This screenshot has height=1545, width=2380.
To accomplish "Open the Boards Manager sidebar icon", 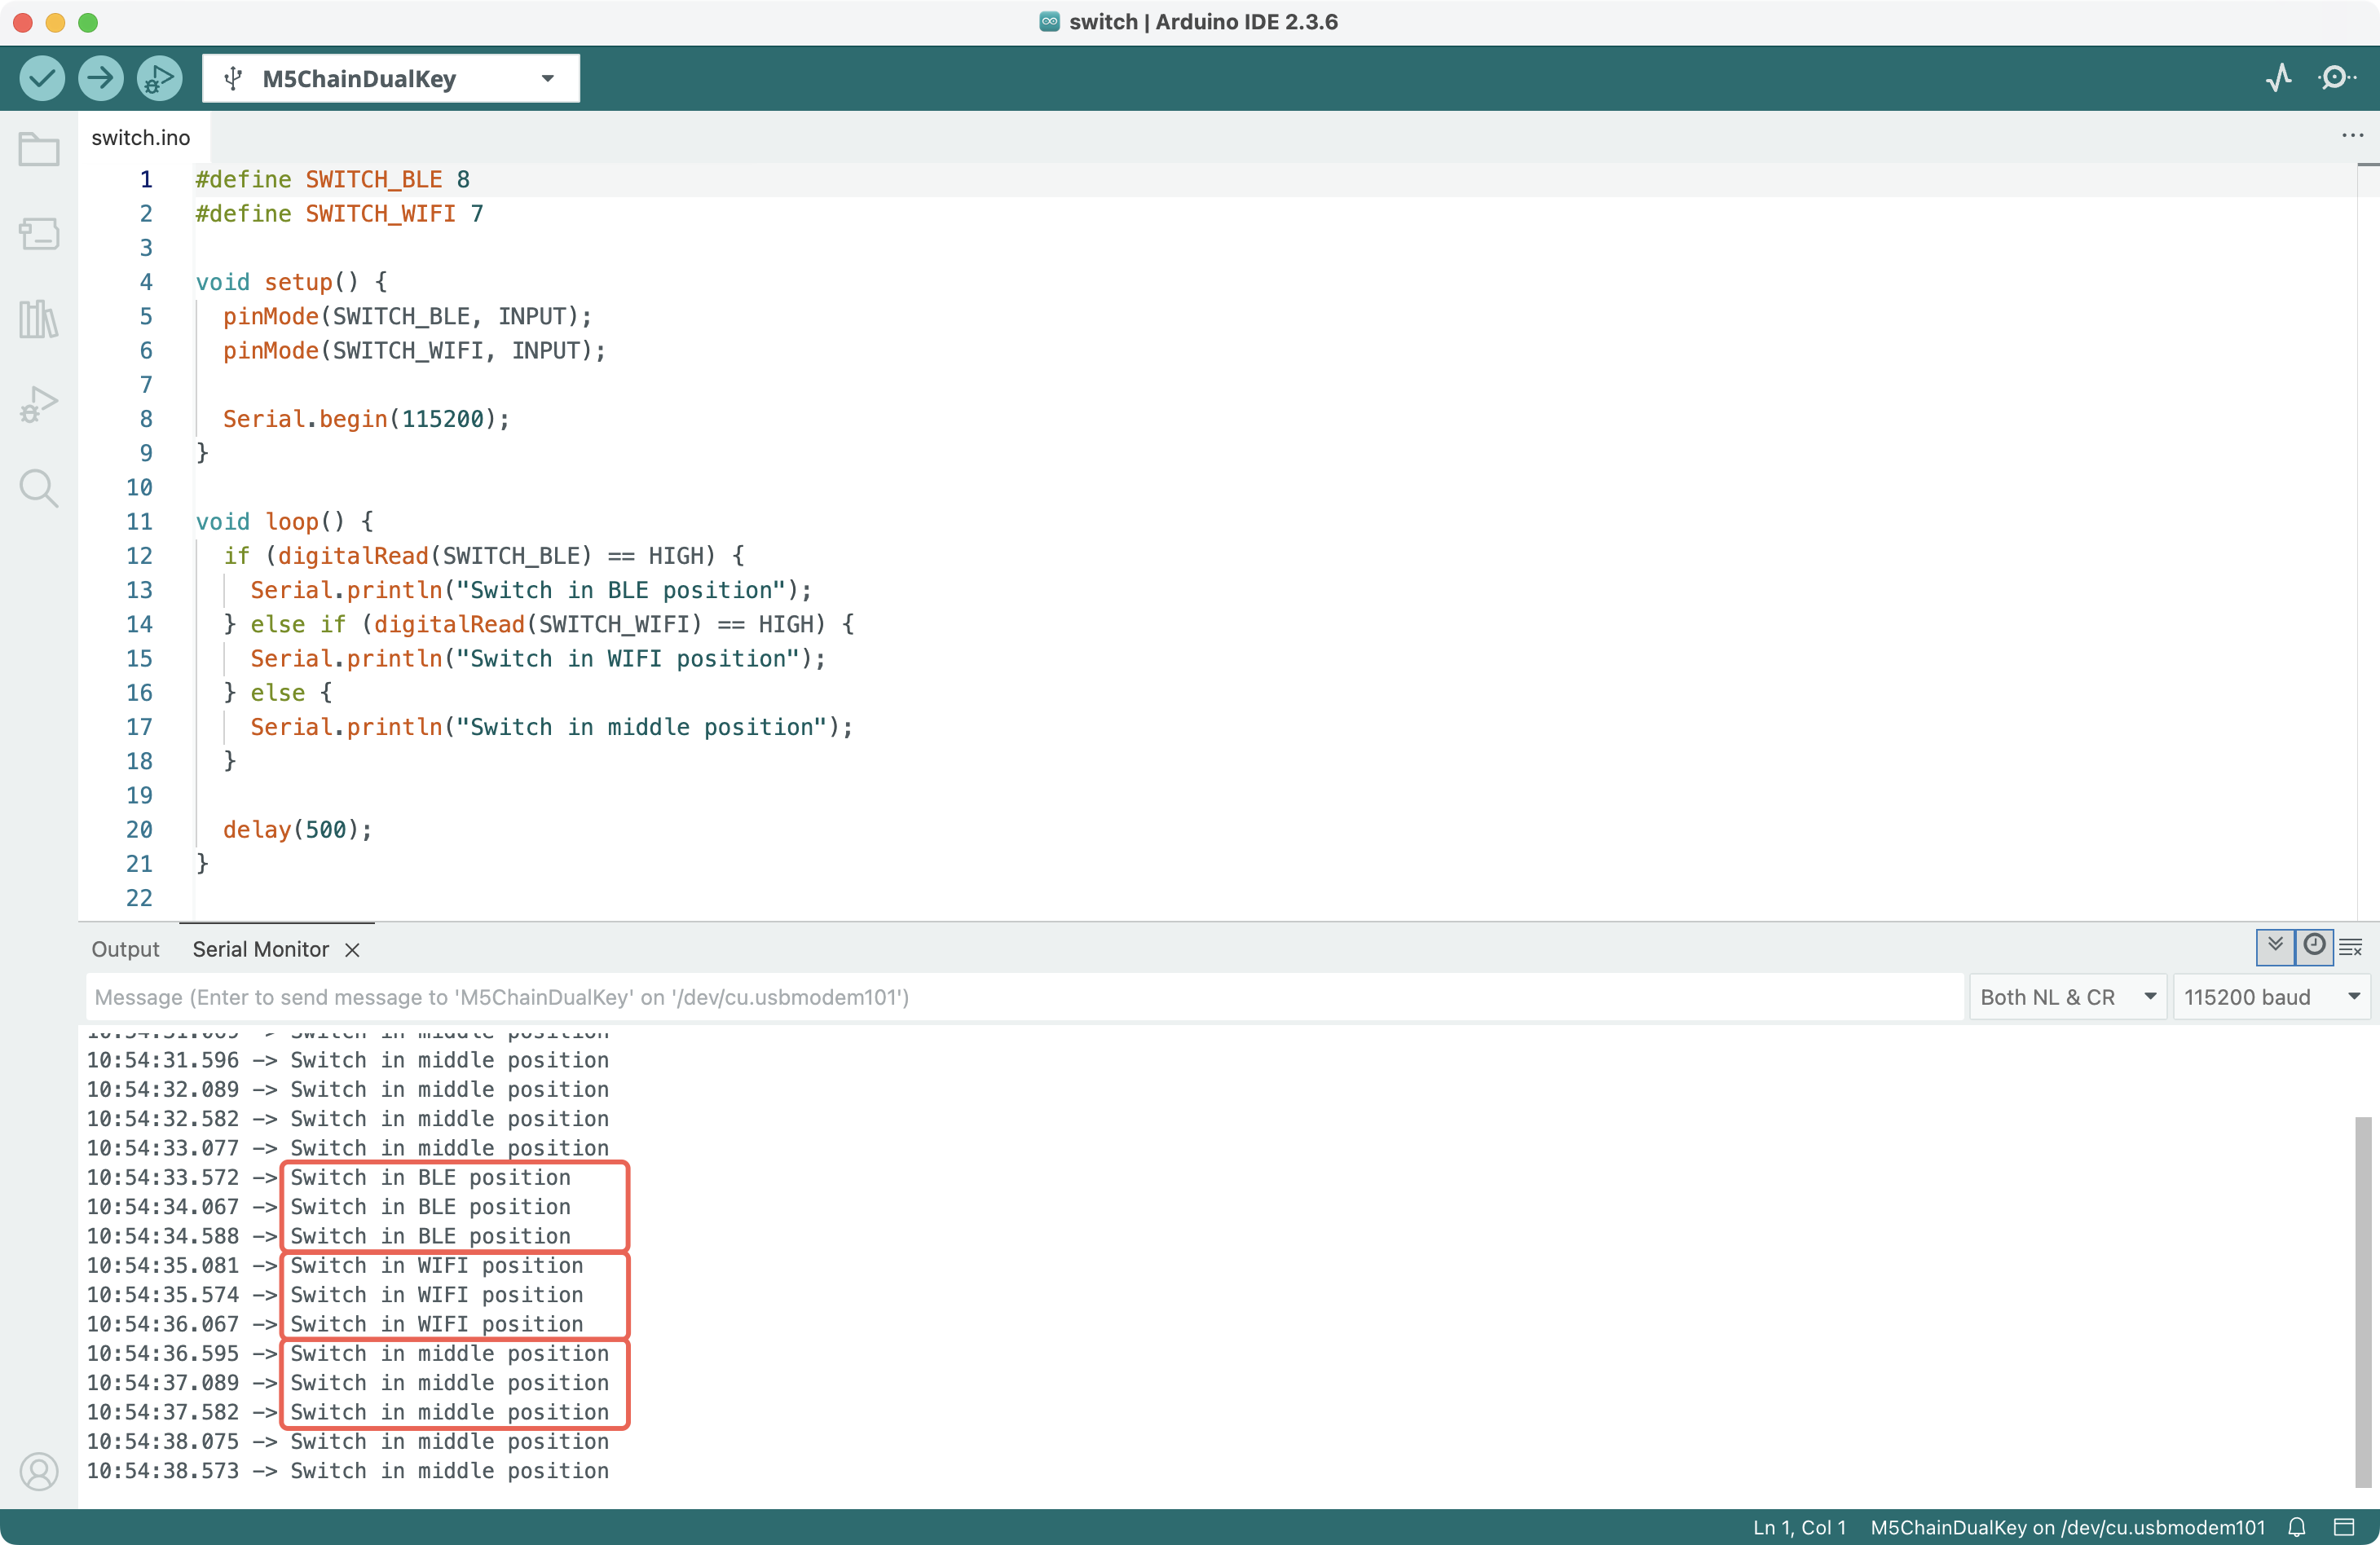I will 39,234.
